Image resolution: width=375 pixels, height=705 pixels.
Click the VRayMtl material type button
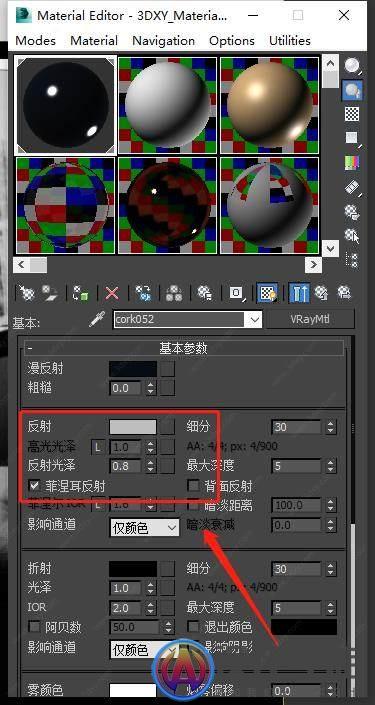coord(310,320)
